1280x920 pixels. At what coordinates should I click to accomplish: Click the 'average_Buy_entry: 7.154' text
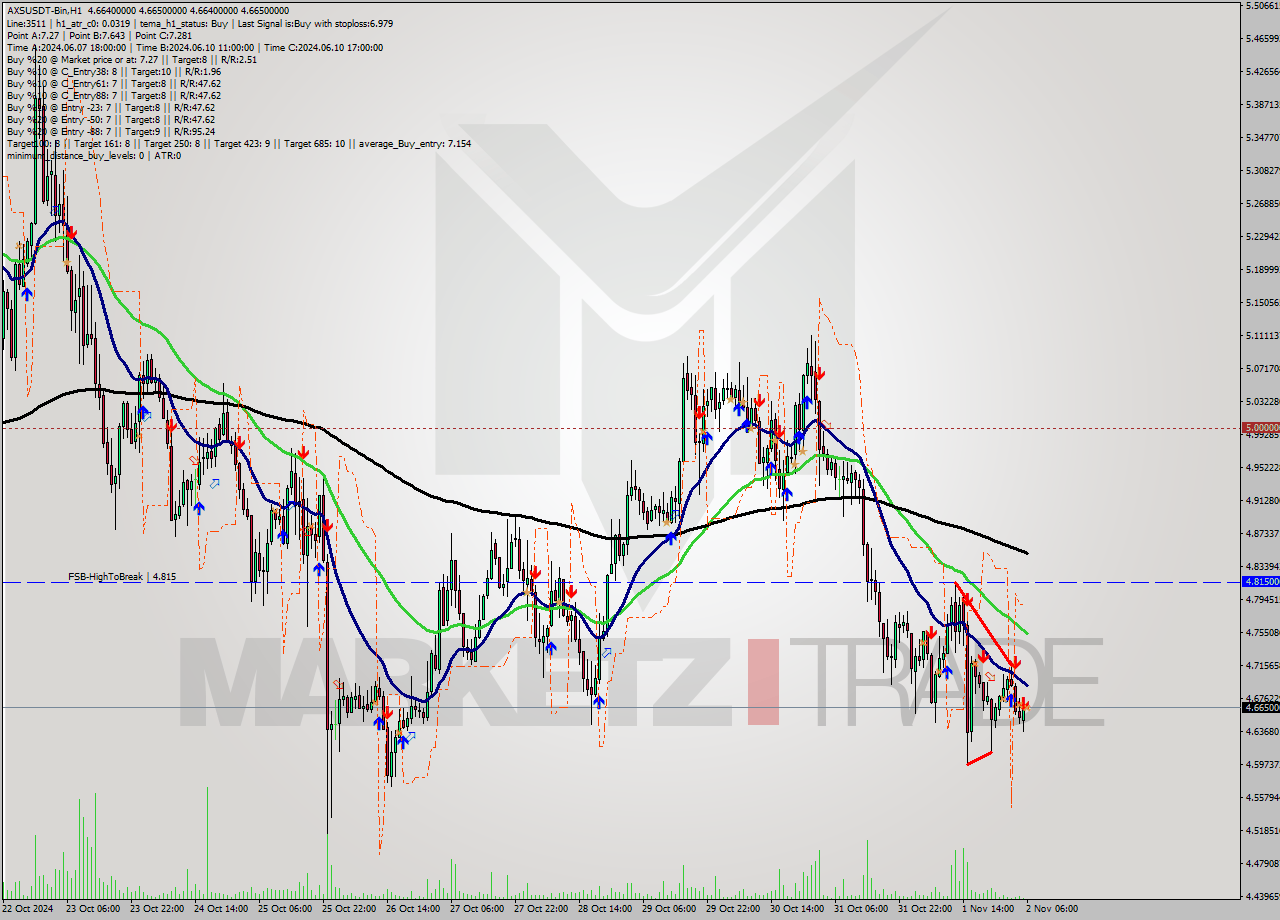(x=415, y=143)
